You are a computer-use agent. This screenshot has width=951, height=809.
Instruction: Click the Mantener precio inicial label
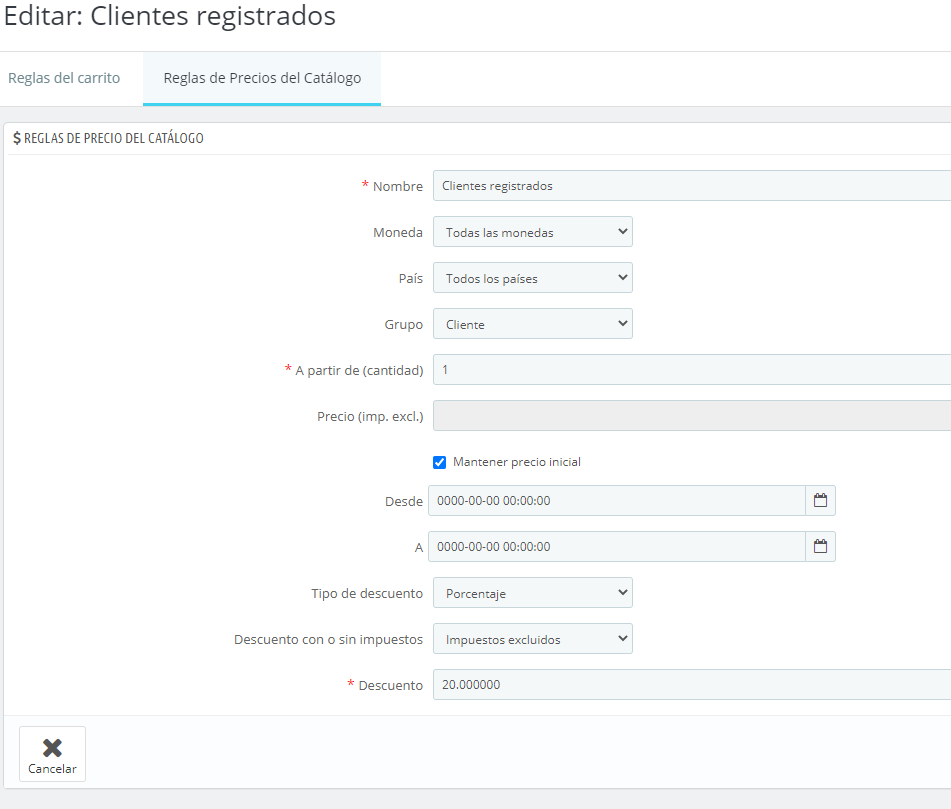pos(516,462)
